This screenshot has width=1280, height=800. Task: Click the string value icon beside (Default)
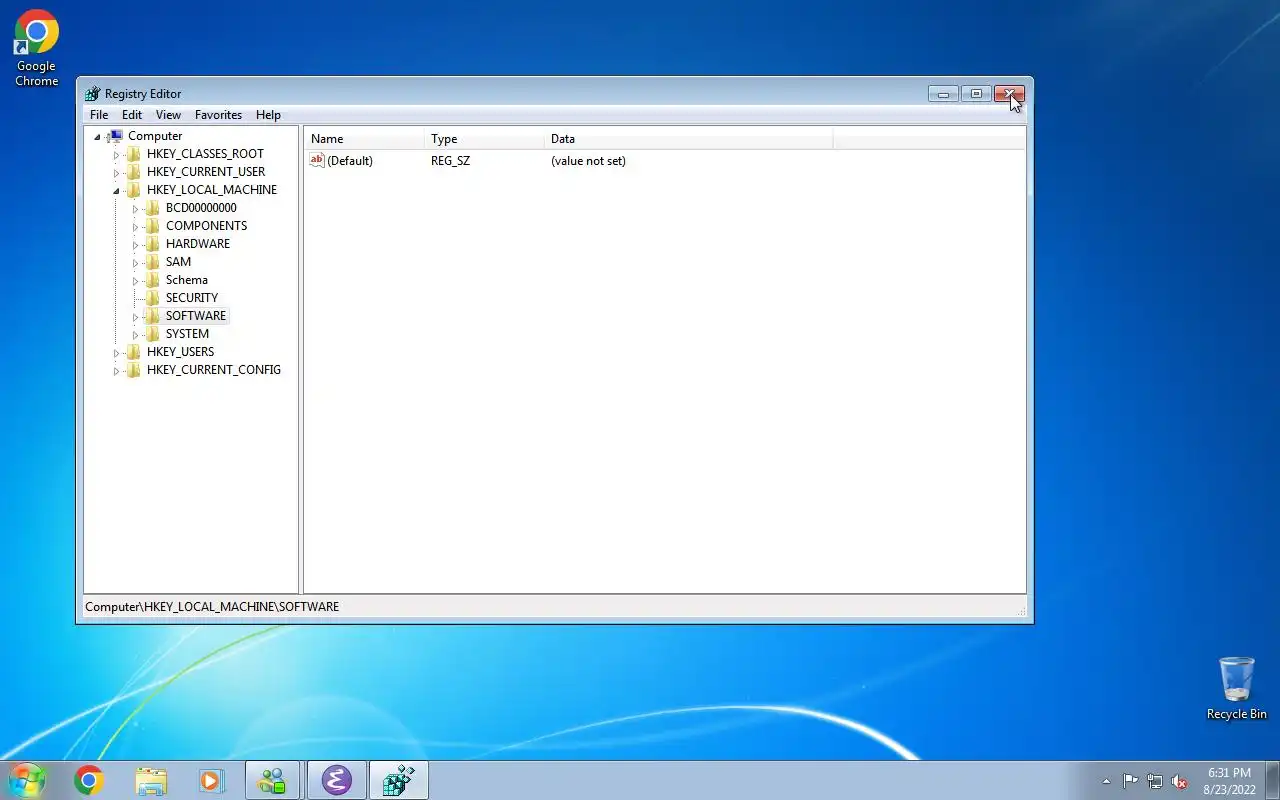[317, 160]
